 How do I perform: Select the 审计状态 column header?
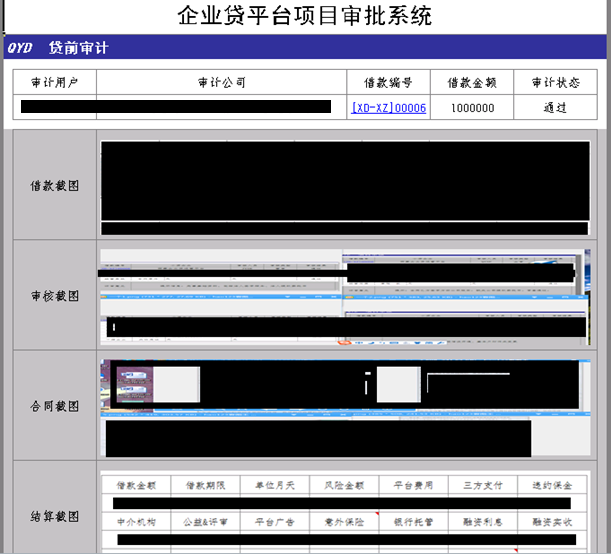pos(555,82)
